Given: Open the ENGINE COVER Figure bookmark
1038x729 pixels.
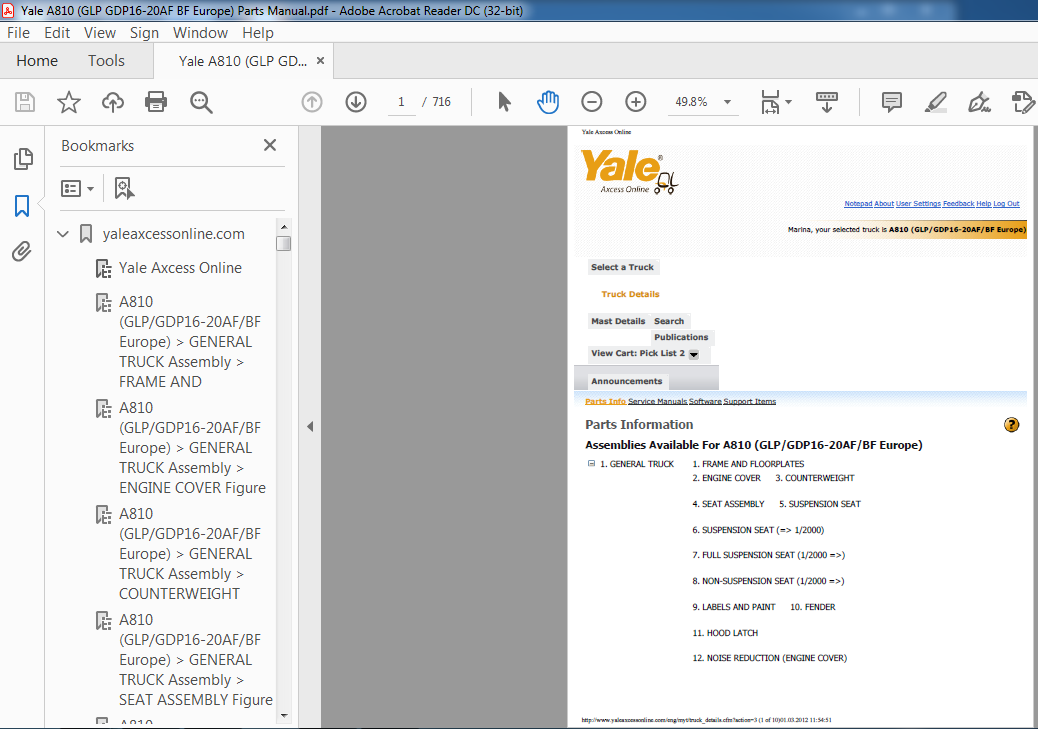Looking at the screenshot, I should (193, 448).
